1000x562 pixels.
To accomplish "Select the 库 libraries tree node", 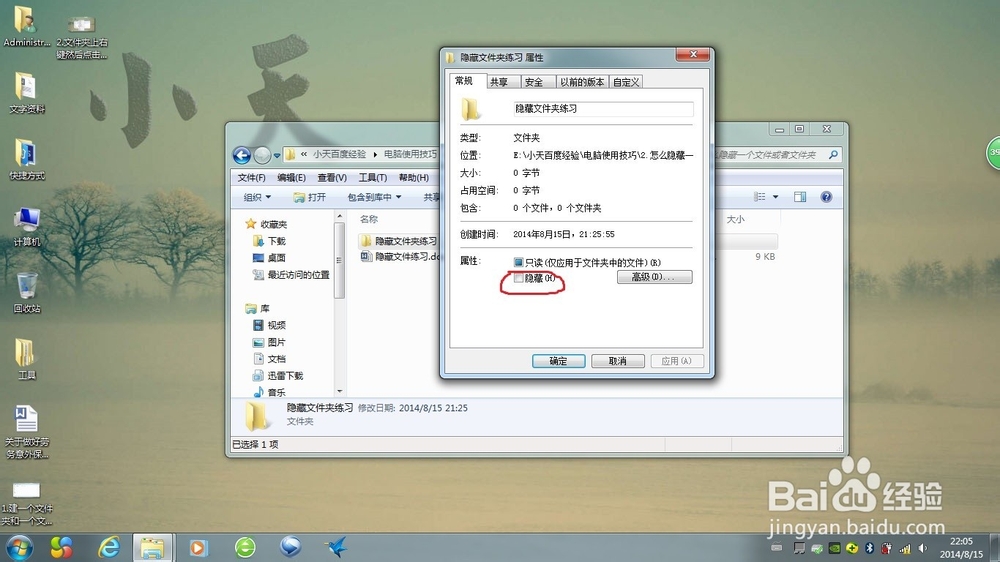I will coord(258,308).
